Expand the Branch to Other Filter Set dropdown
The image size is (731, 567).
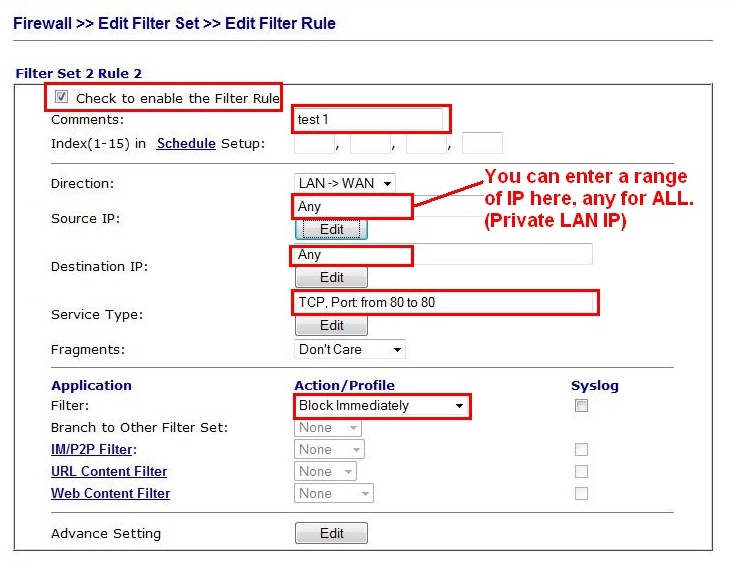point(328,428)
